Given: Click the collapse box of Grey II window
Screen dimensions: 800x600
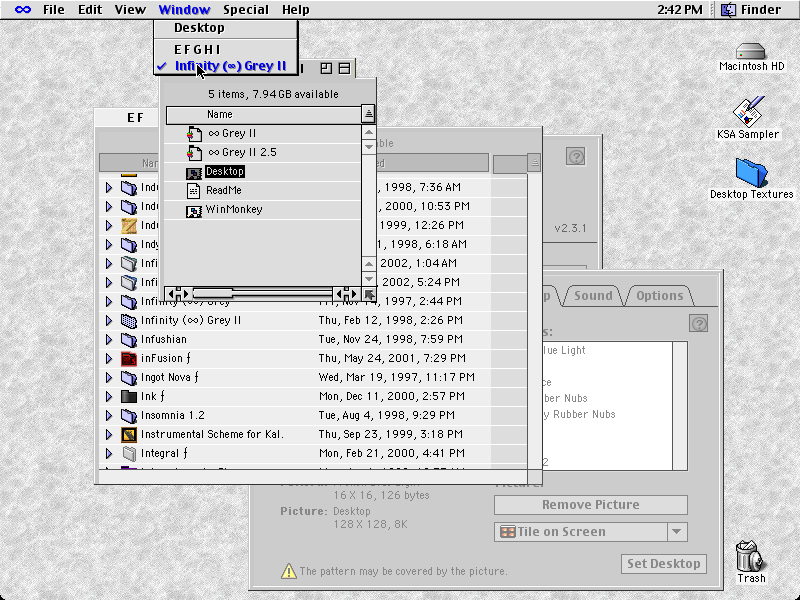Looking at the screenshot, I should point(345,68).
